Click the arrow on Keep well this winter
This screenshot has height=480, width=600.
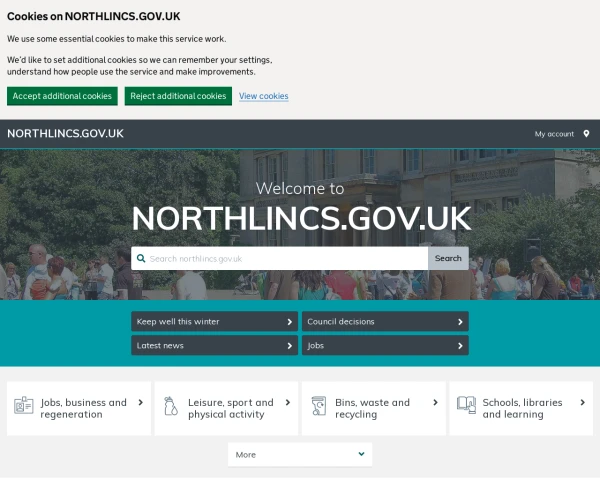[x=290, y=322]
